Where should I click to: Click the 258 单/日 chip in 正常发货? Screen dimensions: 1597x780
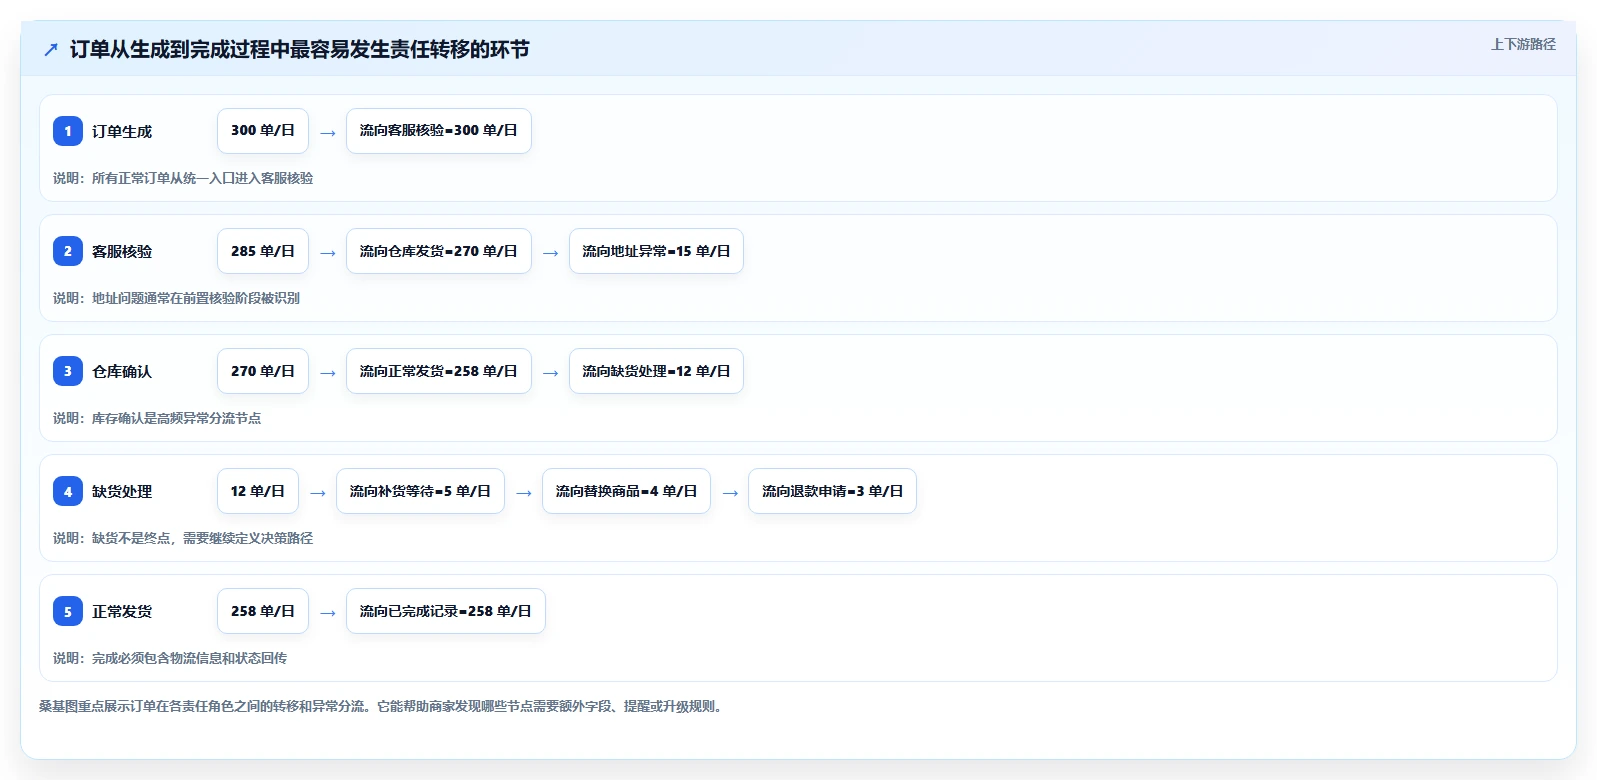pos(263,611)
